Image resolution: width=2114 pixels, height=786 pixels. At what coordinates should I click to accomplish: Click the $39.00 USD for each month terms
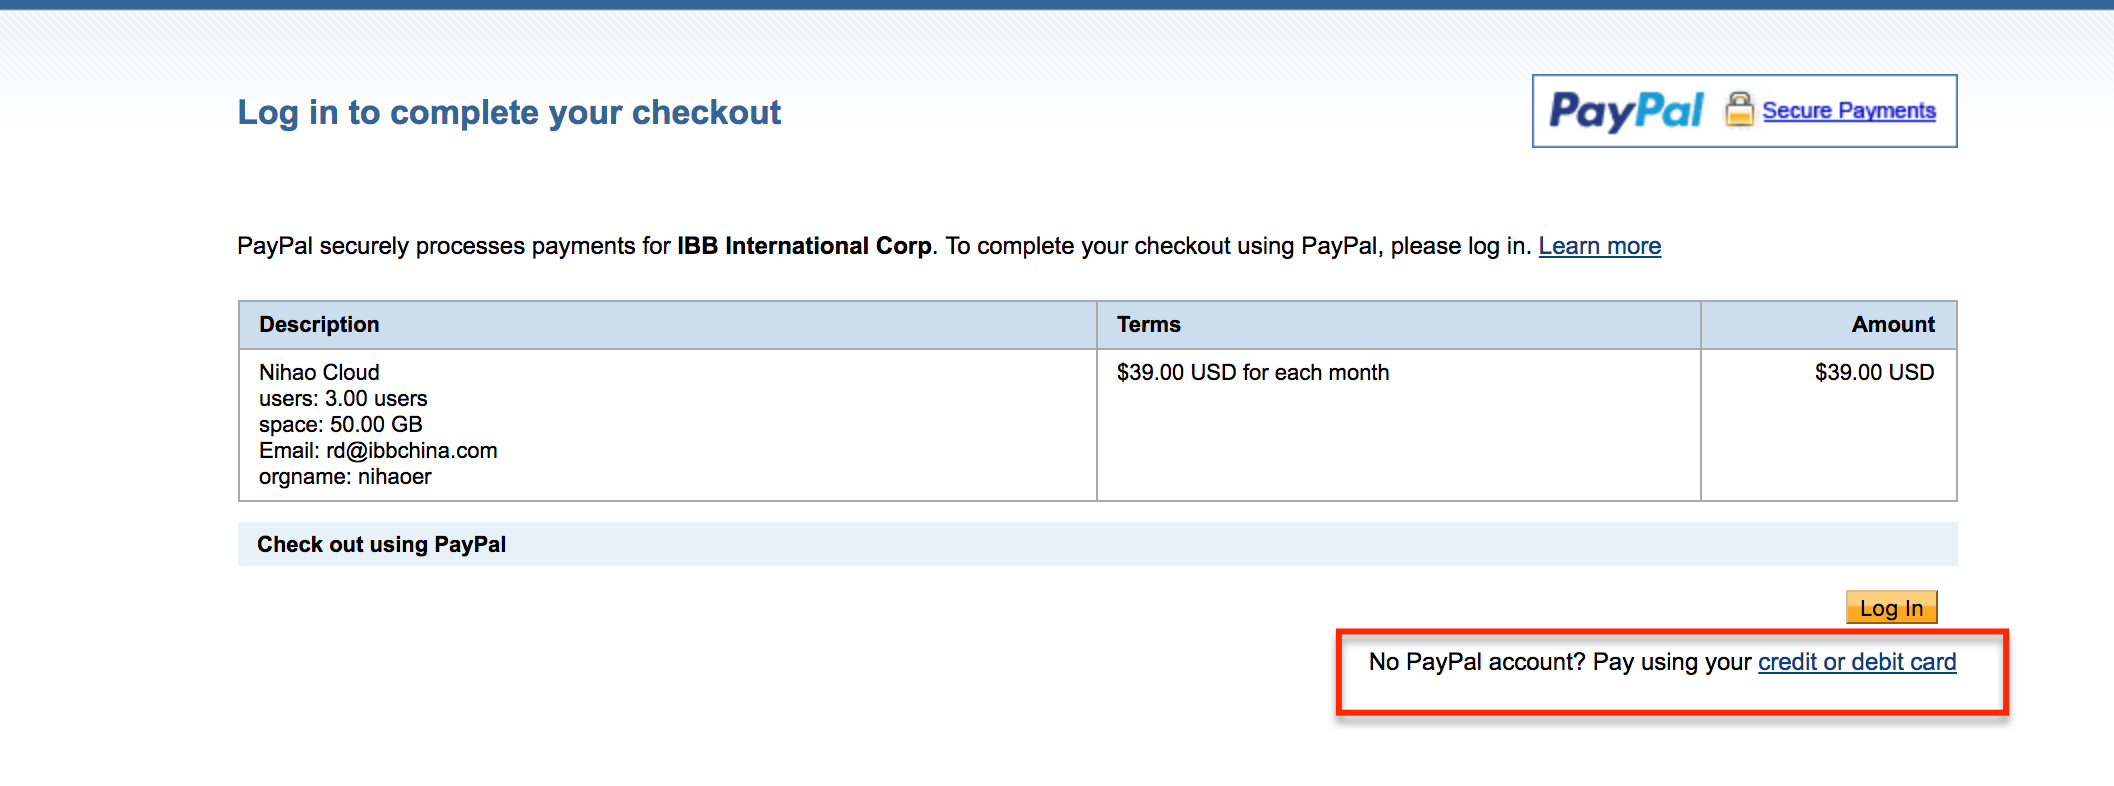[x=1253, y=372]
